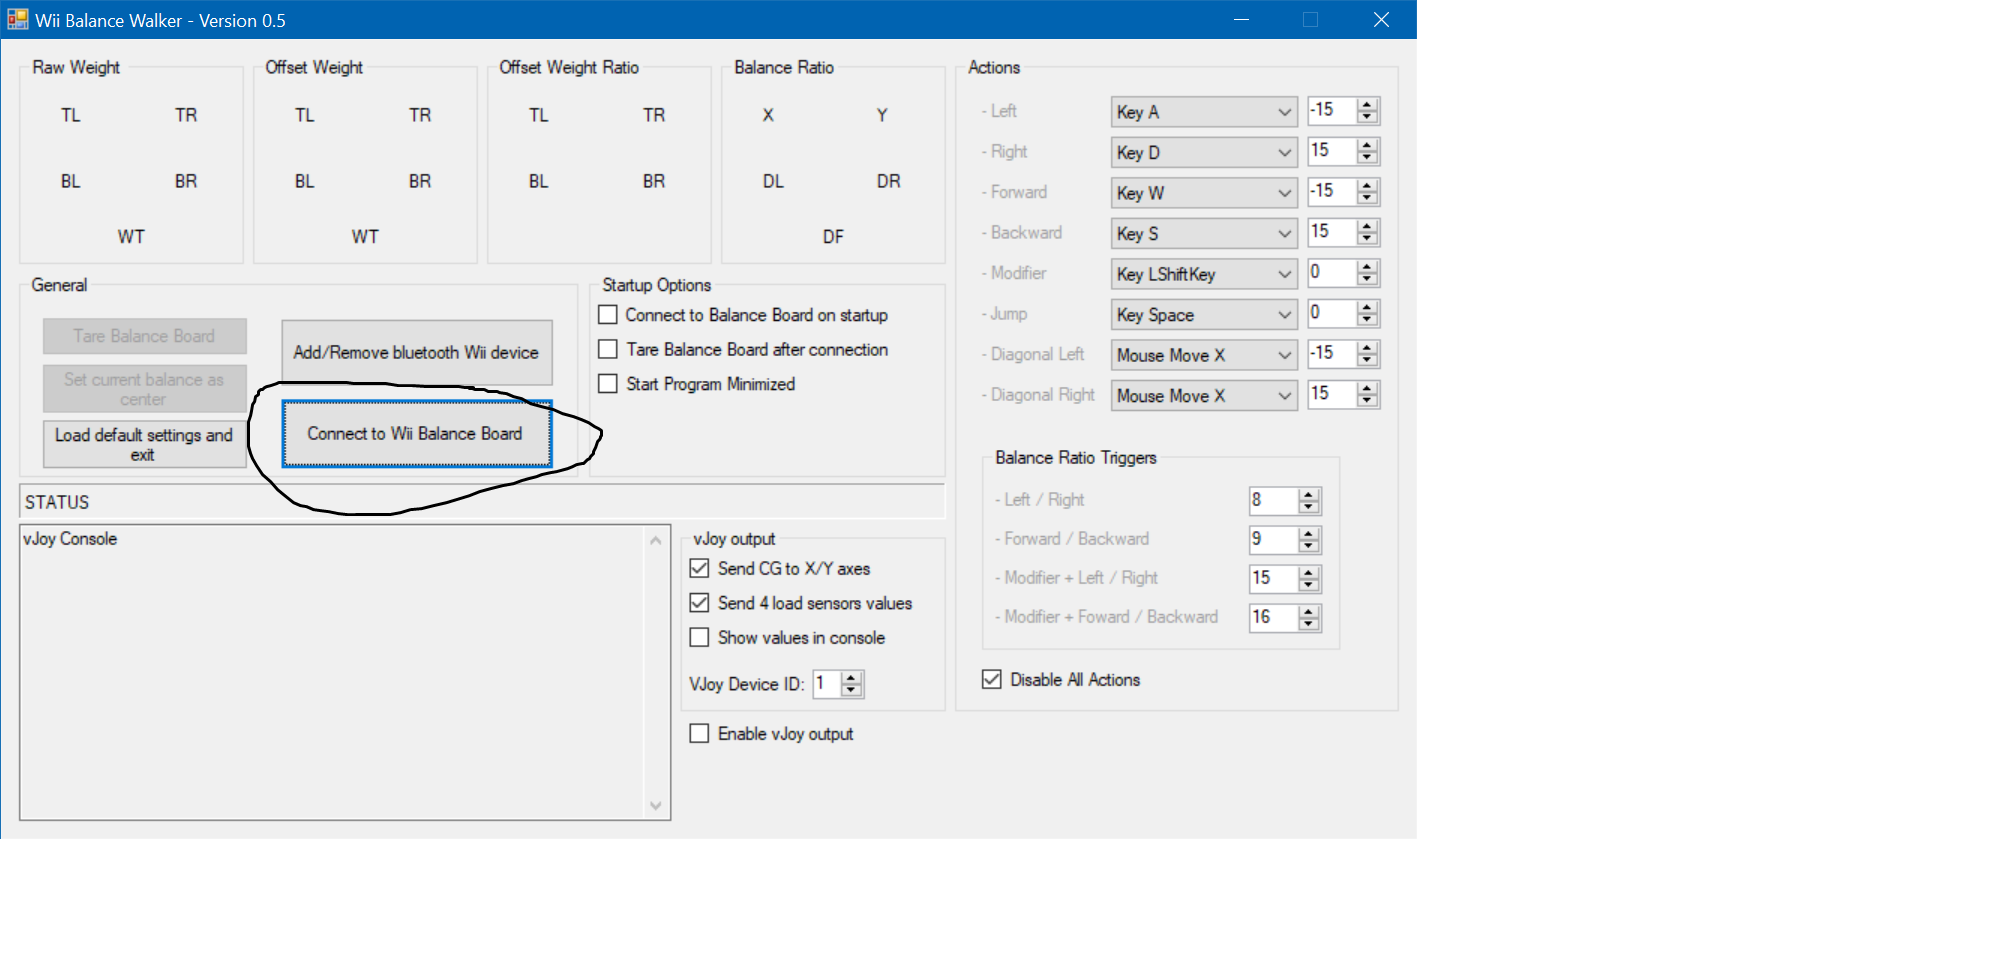Viewport: 2000px width, 976px height.
Task: Open the Left action Key A dropdown
Action: (x=1204, y=112)
